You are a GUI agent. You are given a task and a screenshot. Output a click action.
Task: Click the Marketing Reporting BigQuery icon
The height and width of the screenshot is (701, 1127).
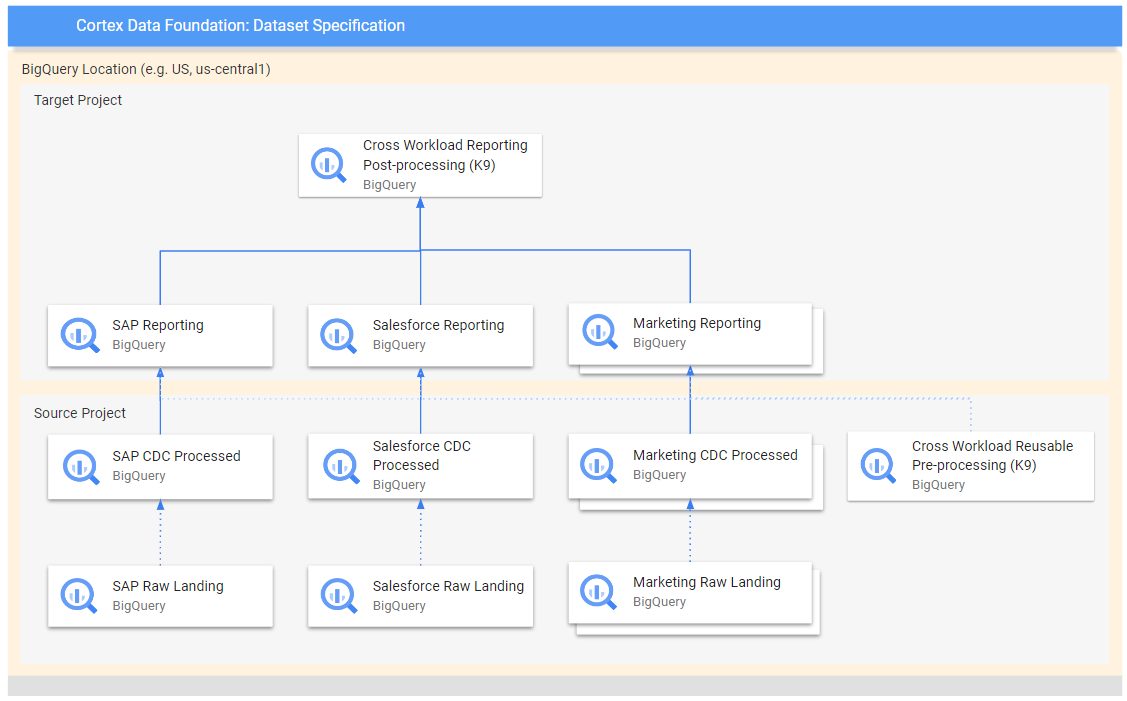click(x=599, y=332)
